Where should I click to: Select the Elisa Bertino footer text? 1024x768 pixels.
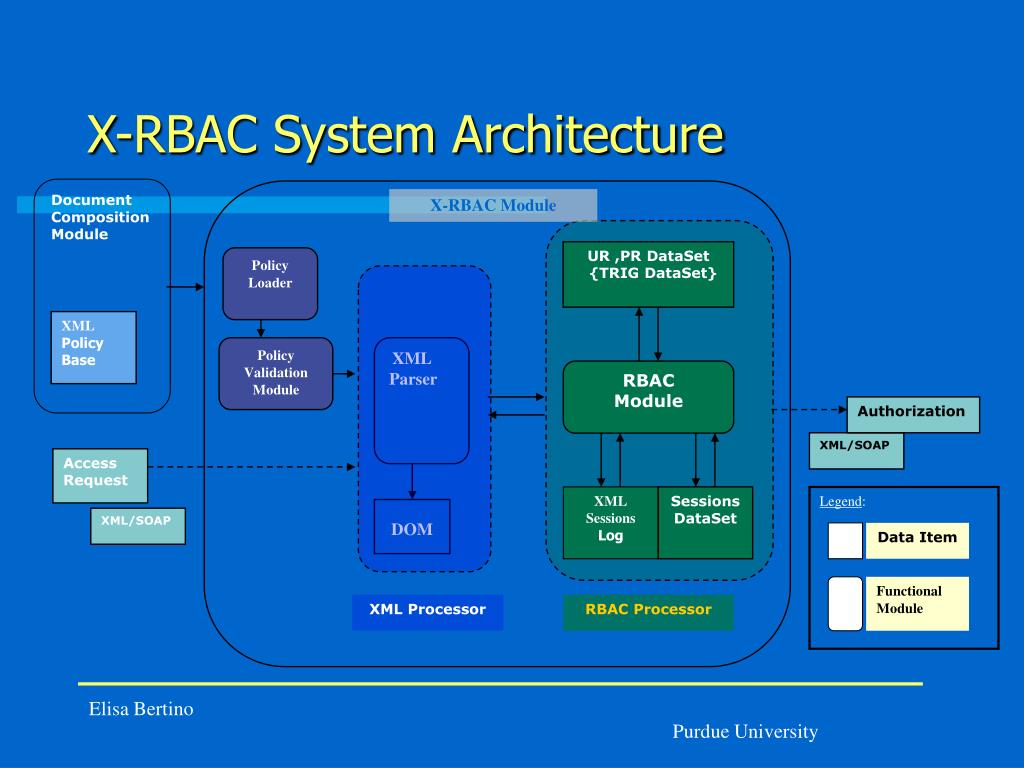tap(141, 709)
